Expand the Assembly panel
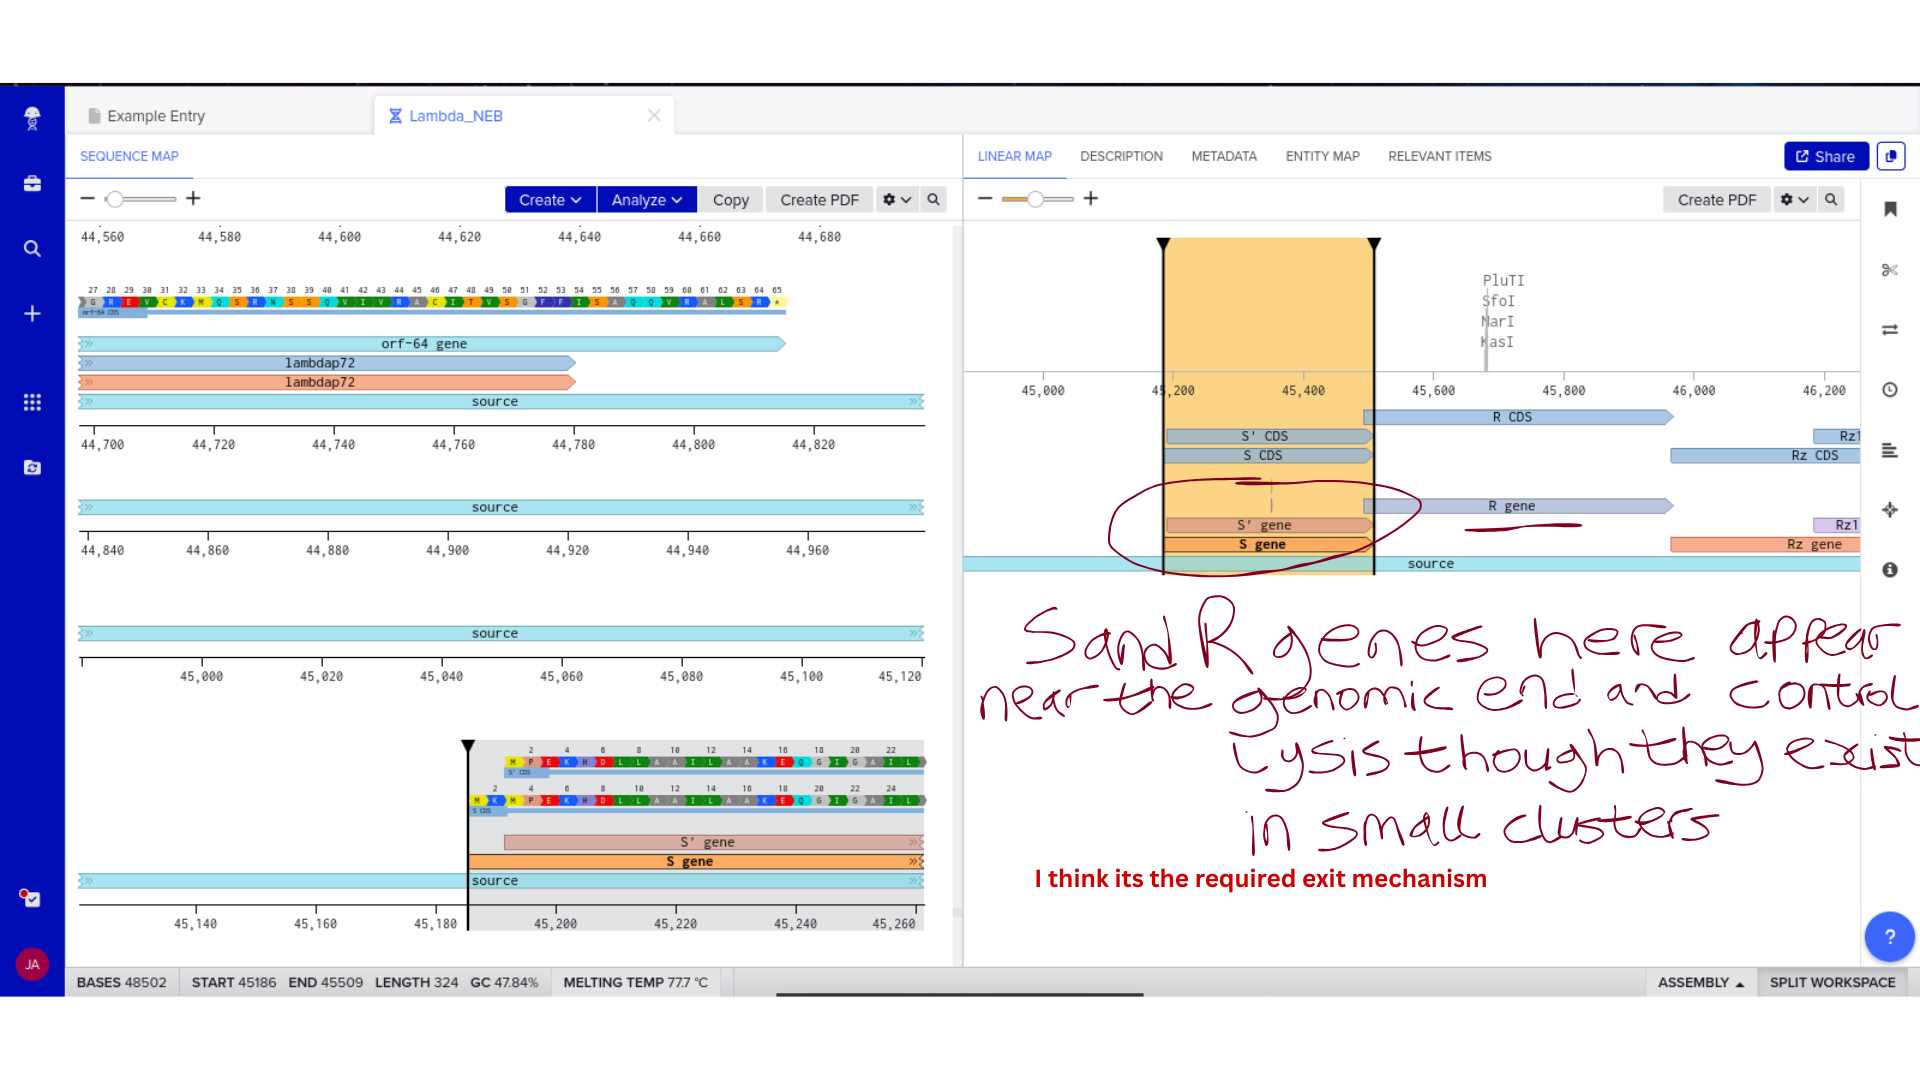This screenshot has width=1920, height=1080. pyautogui.click(x=1700, y=982)
